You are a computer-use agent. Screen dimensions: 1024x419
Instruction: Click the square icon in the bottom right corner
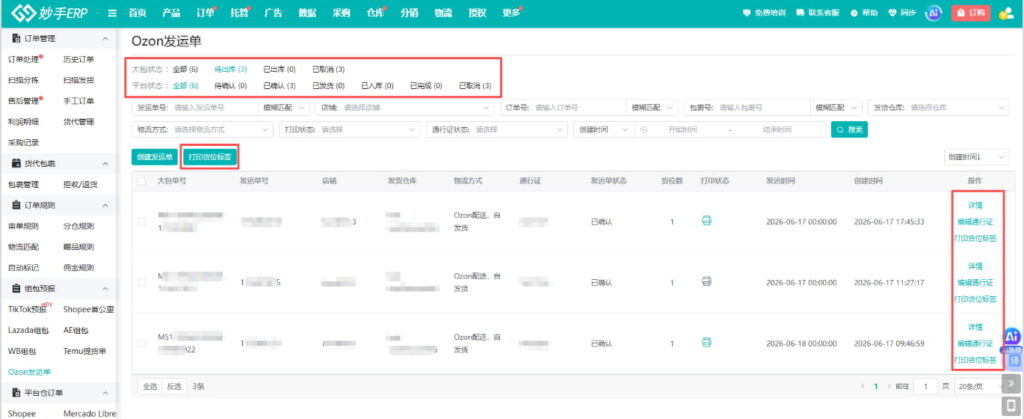tap(1012, 408)
